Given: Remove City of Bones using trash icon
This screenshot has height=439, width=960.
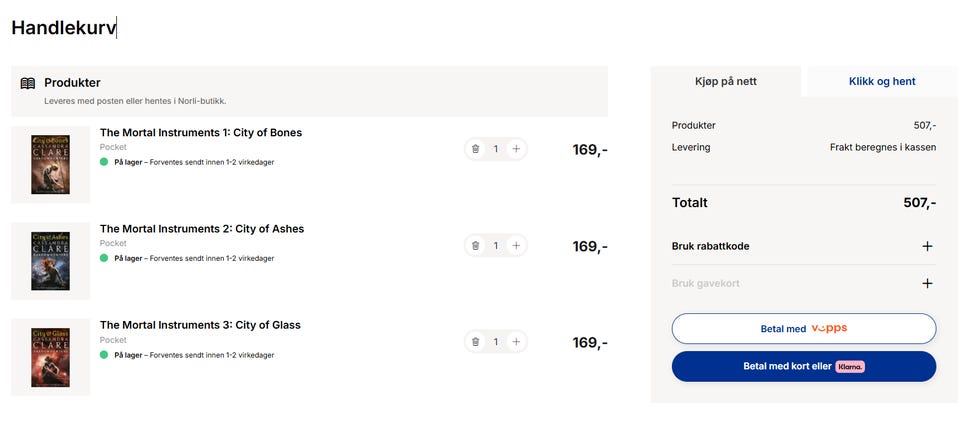Looking at the screenshot, I should pyautogui.click(x=475, y=149).
